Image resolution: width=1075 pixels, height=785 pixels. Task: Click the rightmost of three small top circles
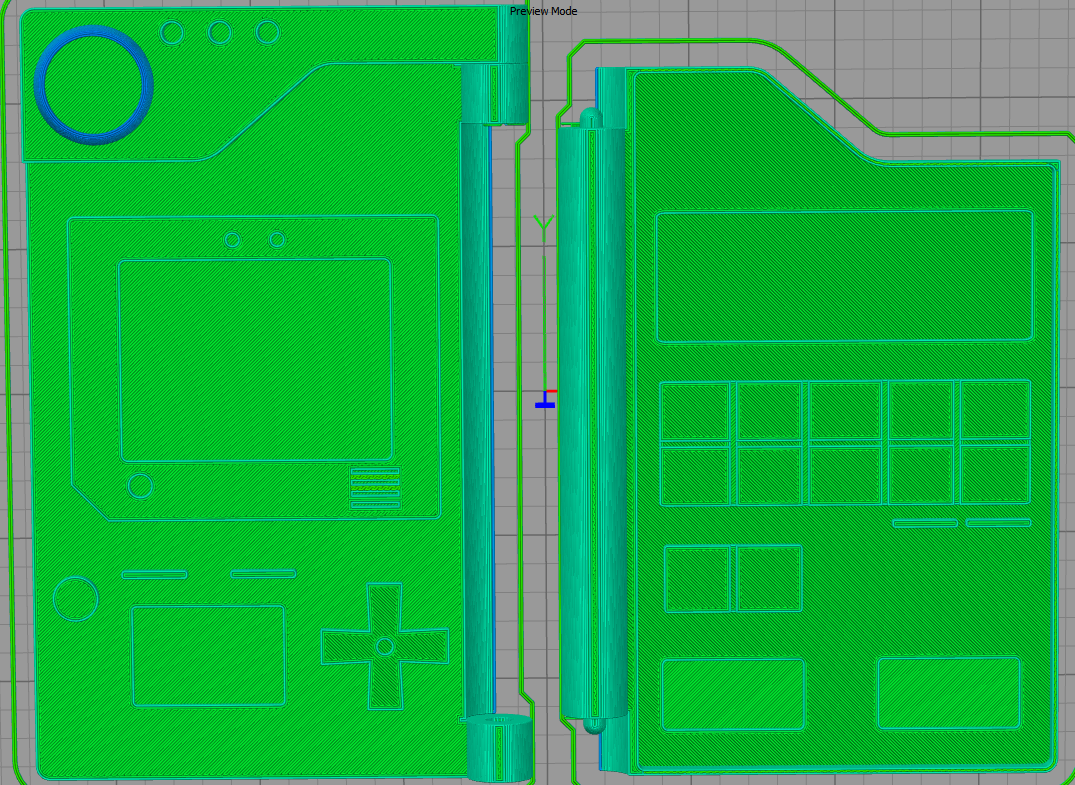(x=267, y=32)
